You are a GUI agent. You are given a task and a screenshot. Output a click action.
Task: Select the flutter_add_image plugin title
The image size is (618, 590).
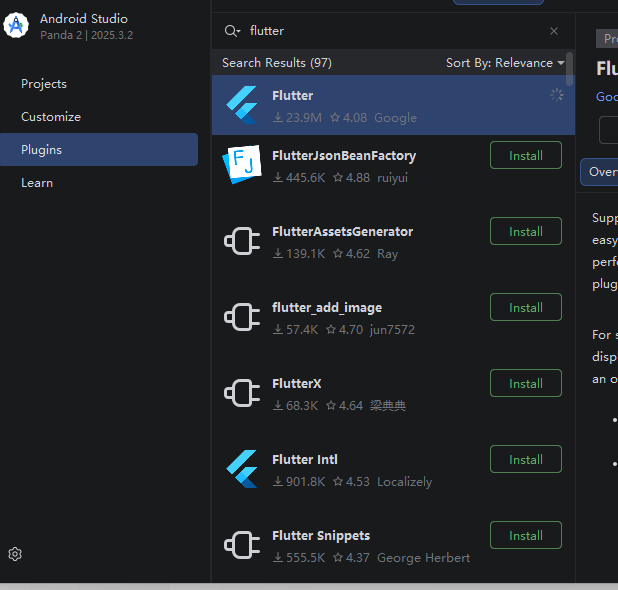tap(327, 308)
